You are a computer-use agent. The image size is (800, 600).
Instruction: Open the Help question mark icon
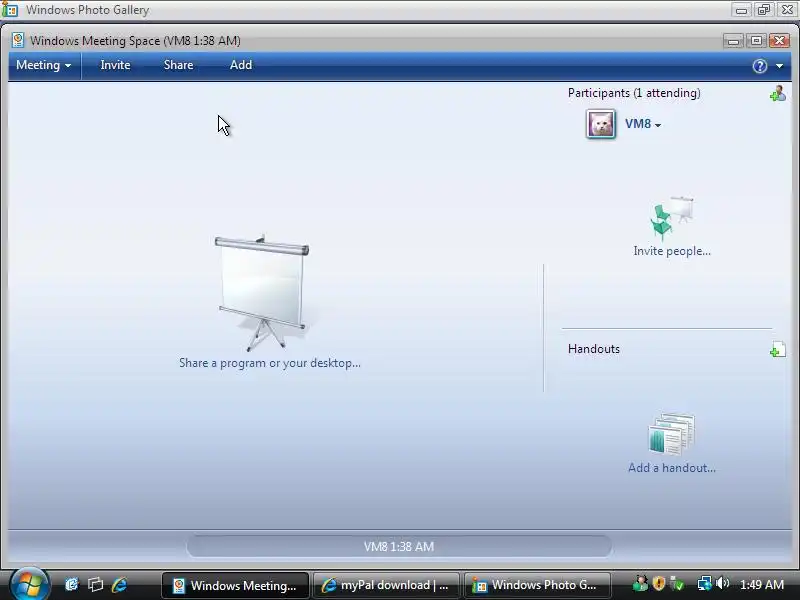760,66
